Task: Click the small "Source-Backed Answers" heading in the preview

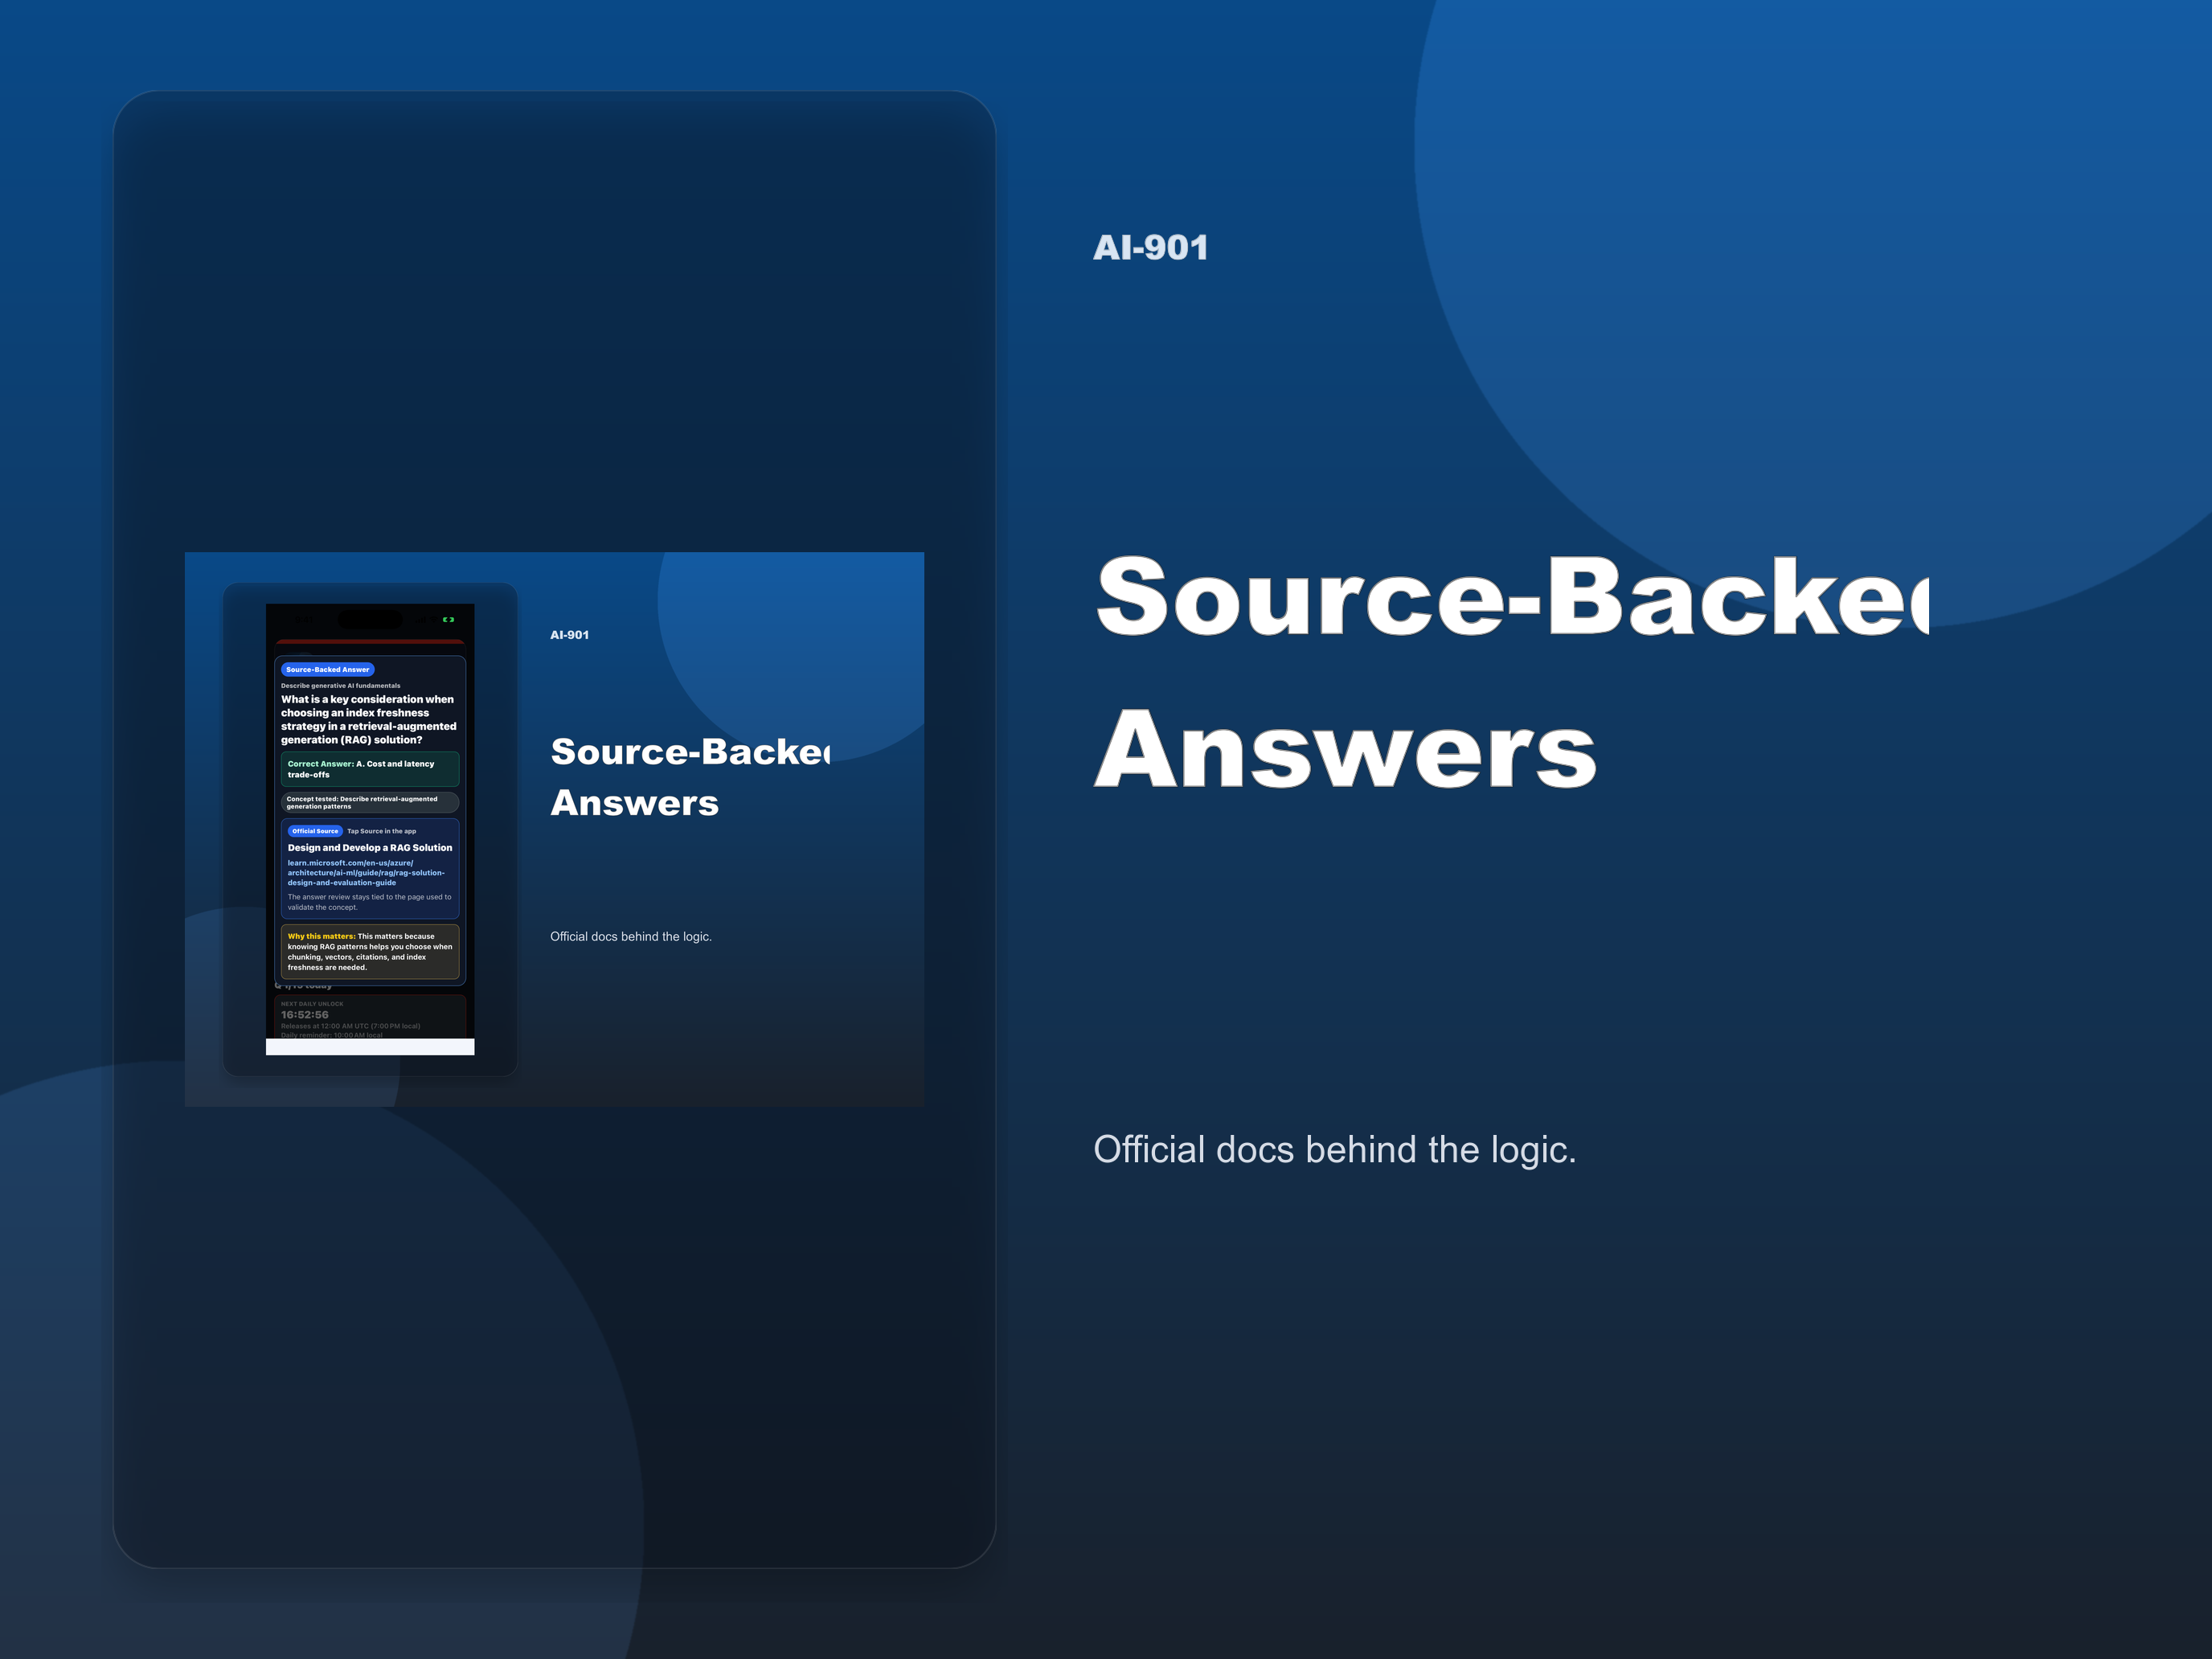Action: 690,777
